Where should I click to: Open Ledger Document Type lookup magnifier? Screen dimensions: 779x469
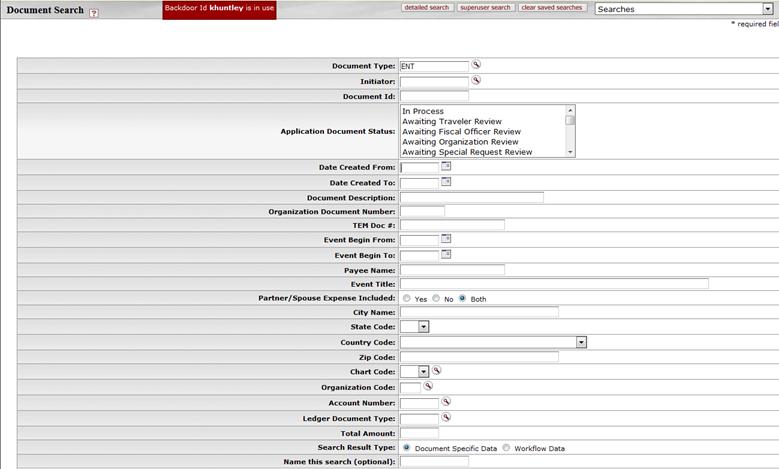446,417
